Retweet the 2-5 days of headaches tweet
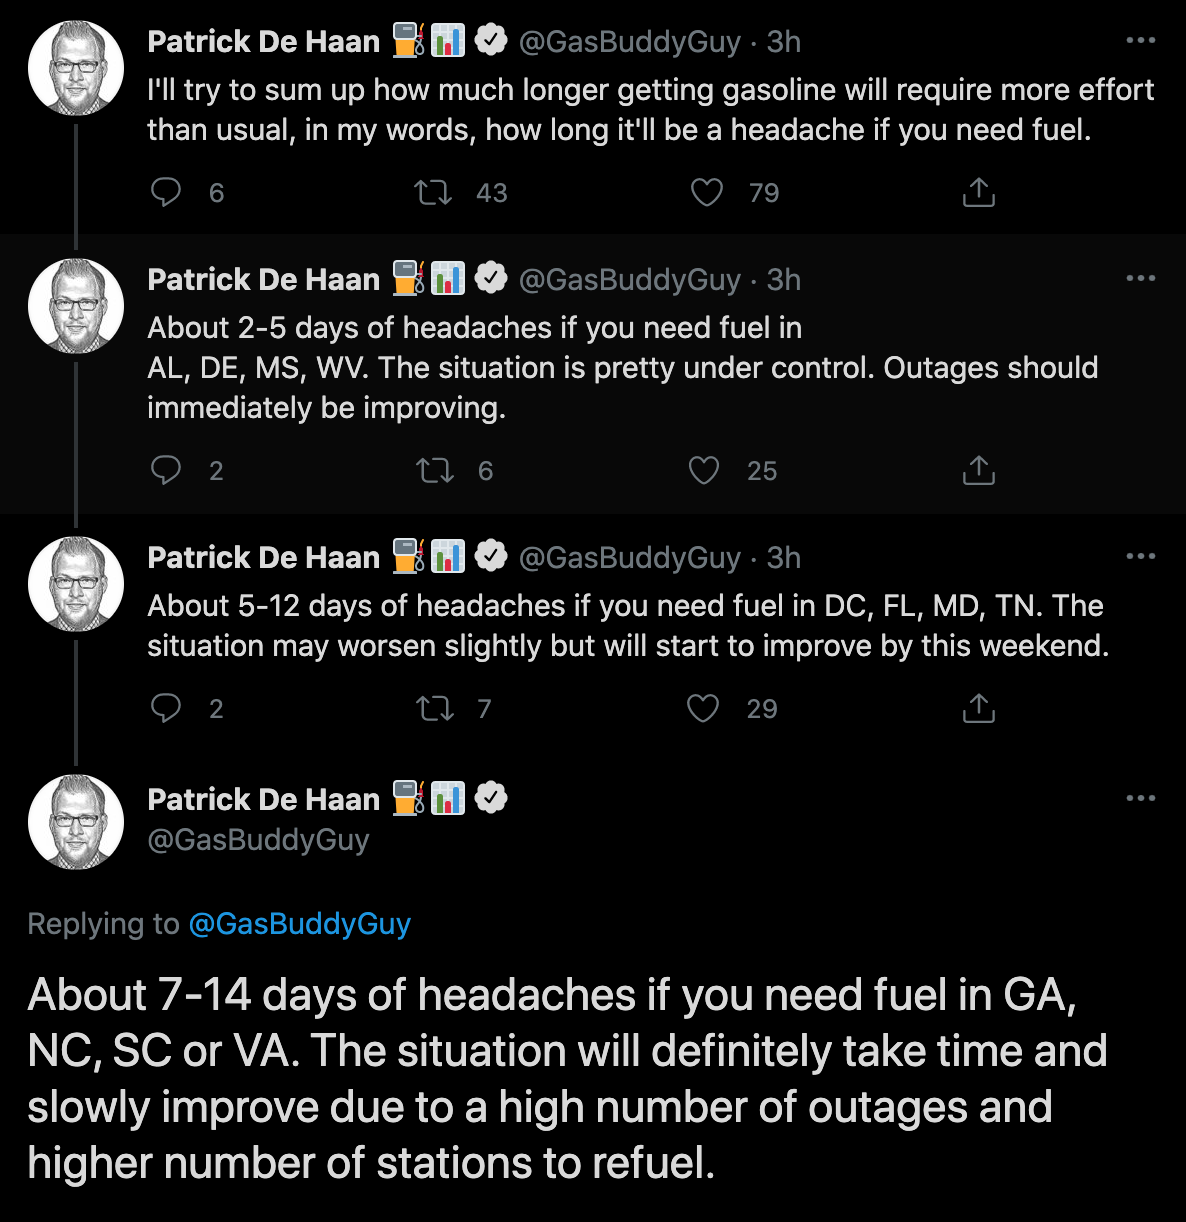The width and height of the screenshot is (1186, 1222). (434, 470)
